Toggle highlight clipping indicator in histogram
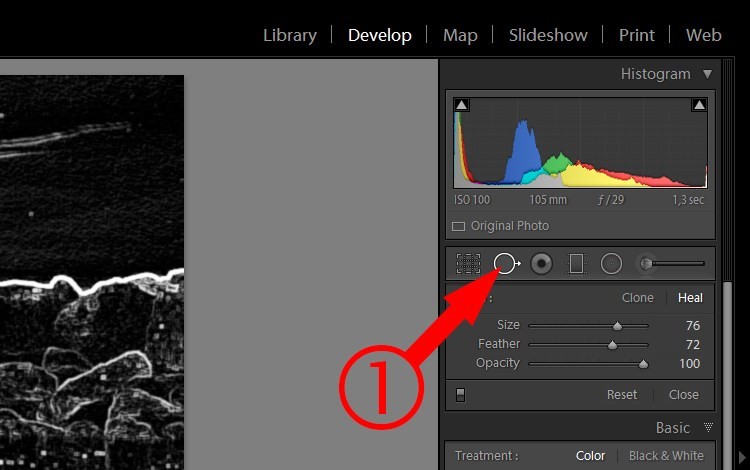The image size is (750, 470). (699, 105)
